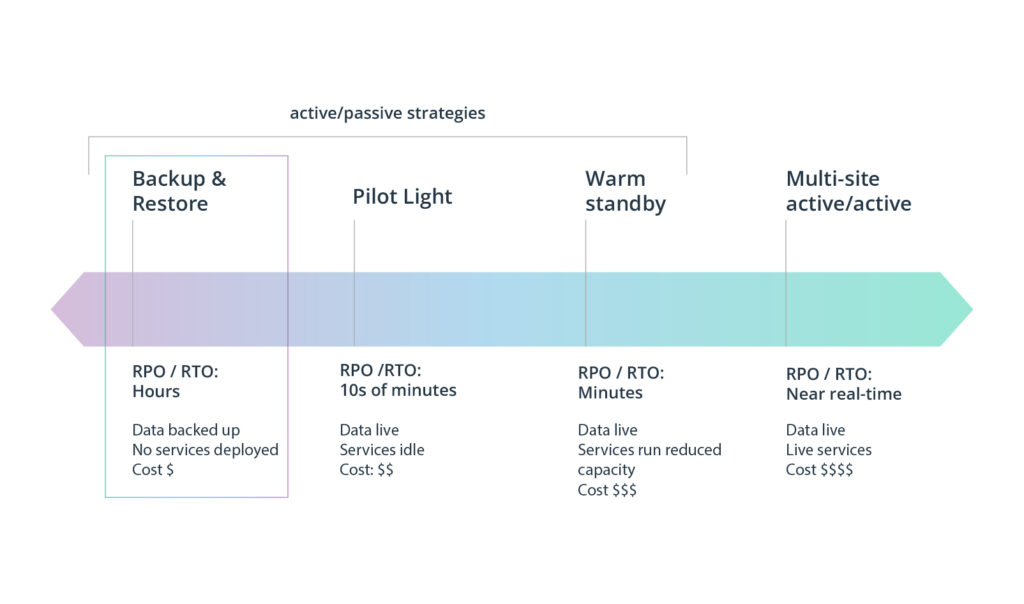
Task: Click the 'Cost $' label under Backup & Restore
Action: [x=153, y=469]
